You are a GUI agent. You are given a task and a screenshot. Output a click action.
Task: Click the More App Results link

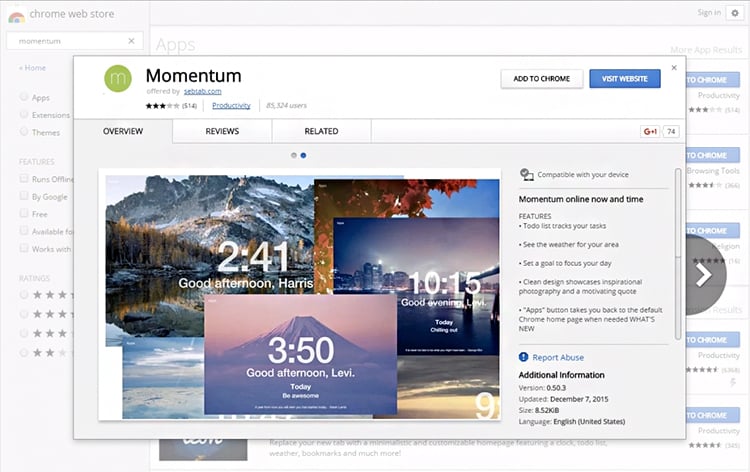click(x=706, y=50)
